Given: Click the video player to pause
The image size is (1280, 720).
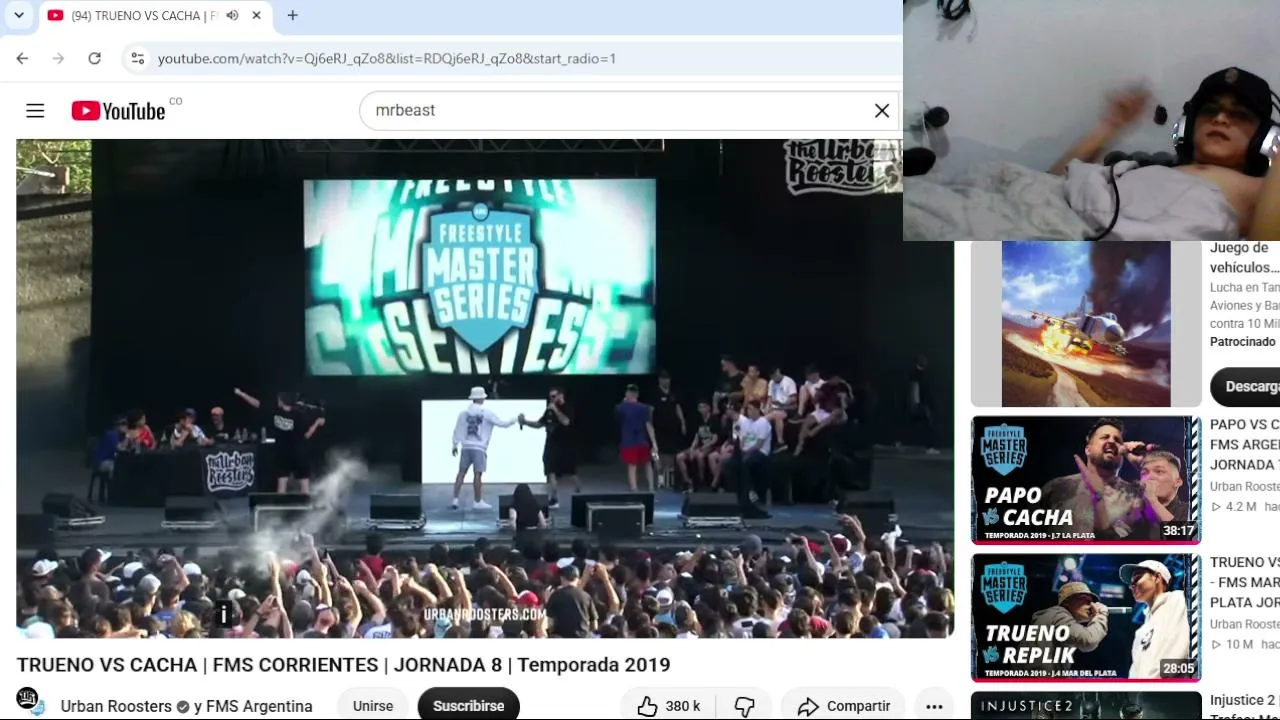Looking at the screenshot, I should [485, 388].
